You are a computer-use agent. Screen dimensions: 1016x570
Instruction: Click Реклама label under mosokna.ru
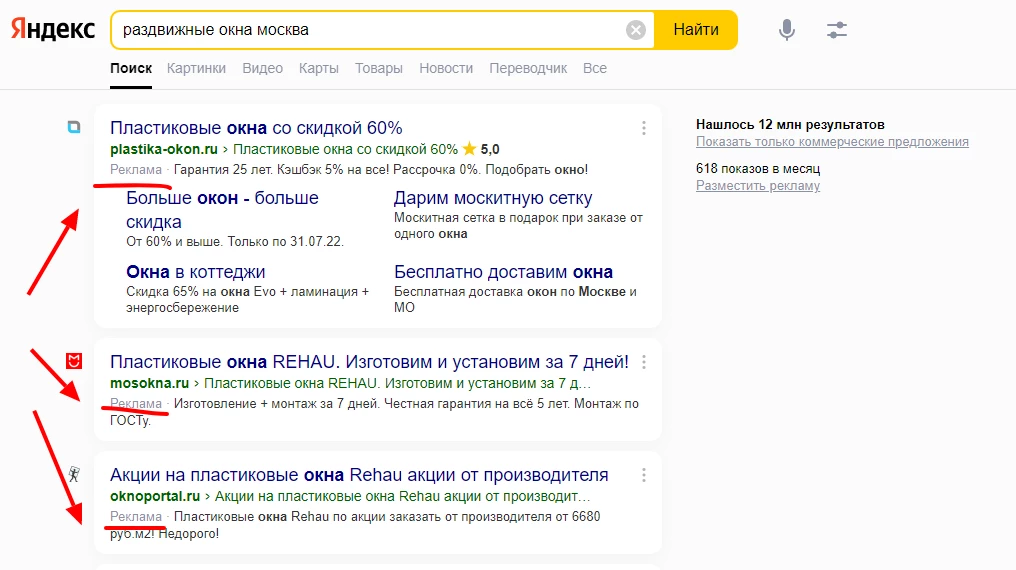click(x=135, y=403)
